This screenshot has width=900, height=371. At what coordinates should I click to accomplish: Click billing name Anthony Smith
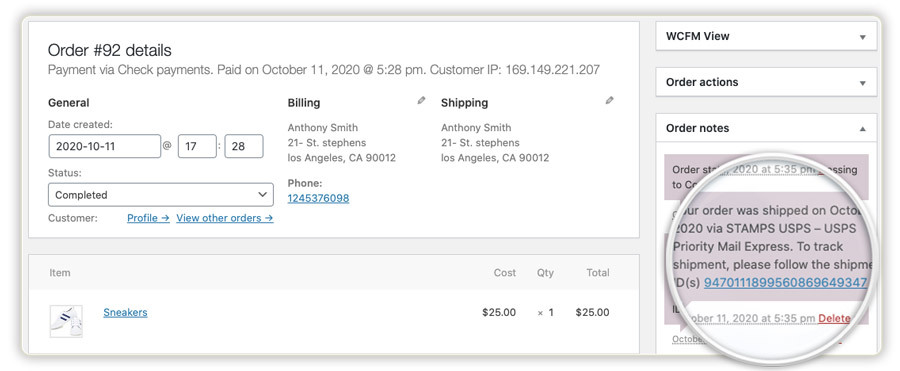tap(323, 127)
